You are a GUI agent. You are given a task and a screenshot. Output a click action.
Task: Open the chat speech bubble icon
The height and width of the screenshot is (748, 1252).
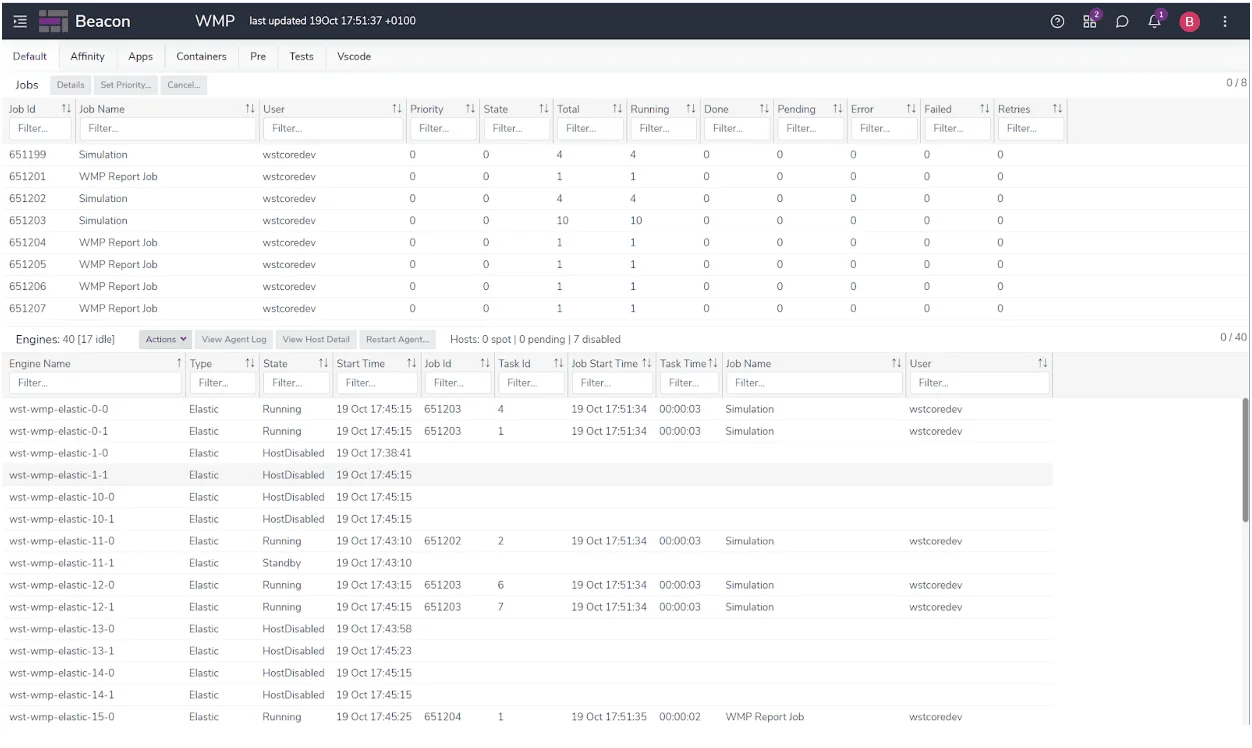pos(1123,22)
